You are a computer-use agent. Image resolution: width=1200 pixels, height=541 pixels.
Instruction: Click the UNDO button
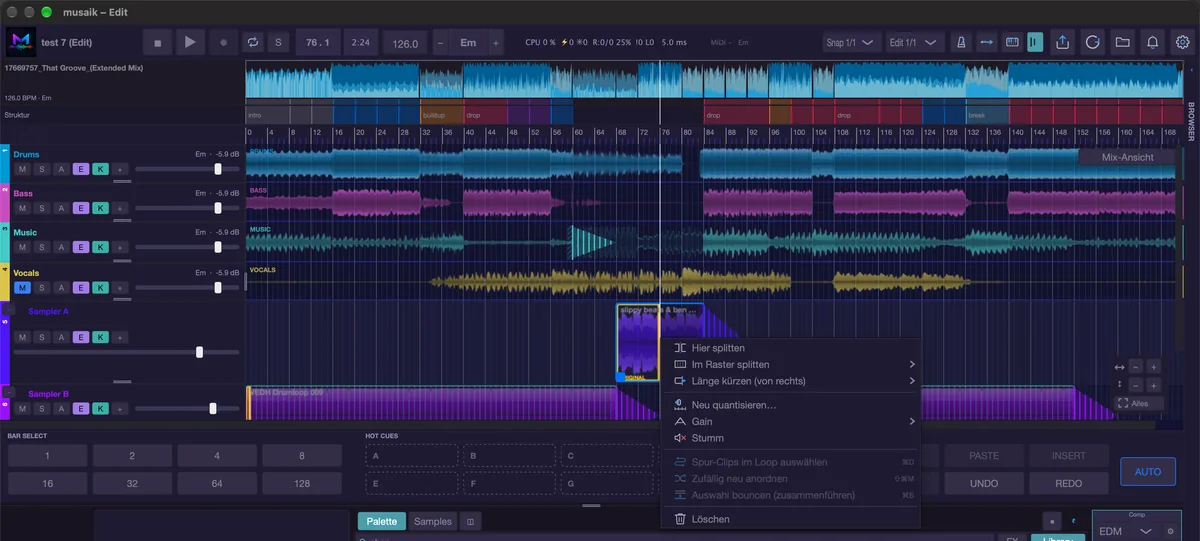click(984, 484)
